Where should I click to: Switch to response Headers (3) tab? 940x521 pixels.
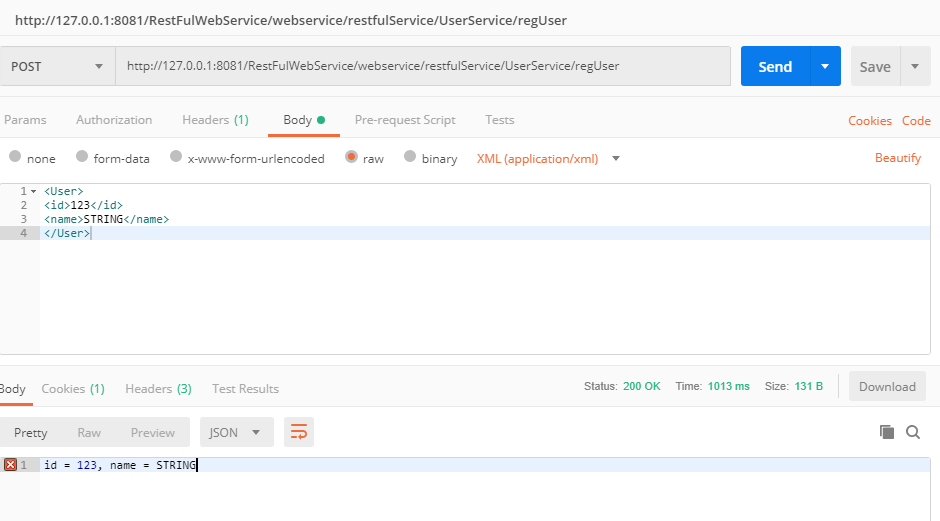pos(158,388)
